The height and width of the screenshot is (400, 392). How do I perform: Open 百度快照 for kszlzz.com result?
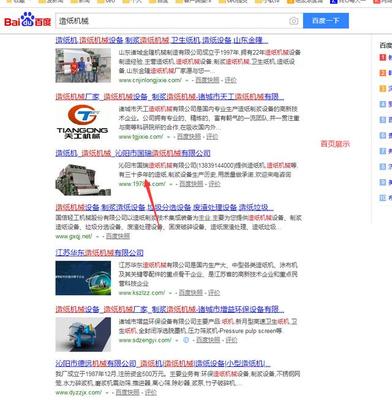click(191, 293)
